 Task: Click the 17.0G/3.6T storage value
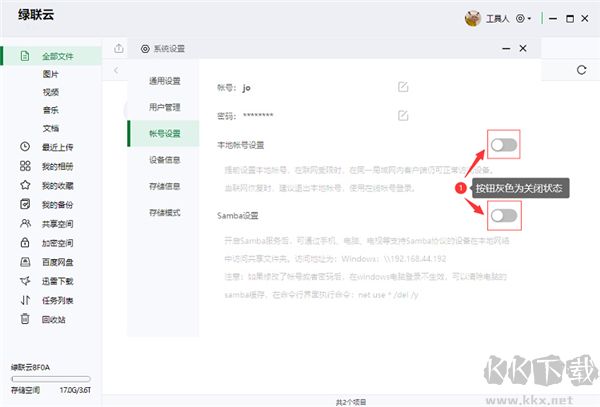click(x=75, y=390)
